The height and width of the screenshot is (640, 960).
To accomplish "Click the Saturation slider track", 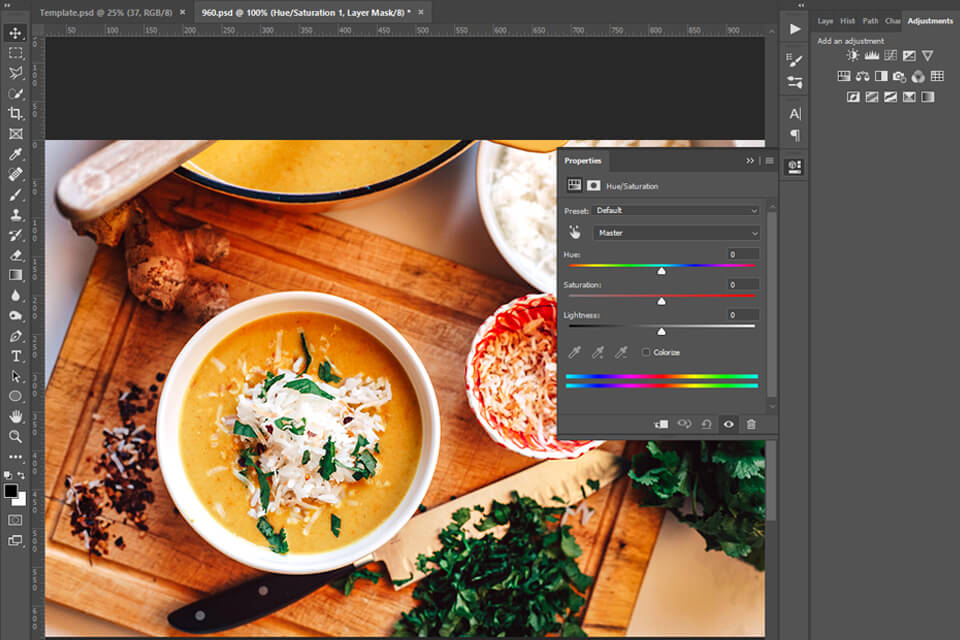I will coord(661,296).
